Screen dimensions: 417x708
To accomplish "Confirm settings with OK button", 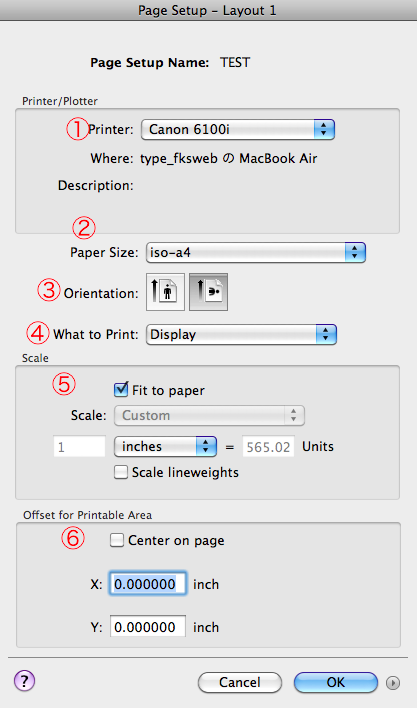I will pyautogui.click(x=336, y=682).
